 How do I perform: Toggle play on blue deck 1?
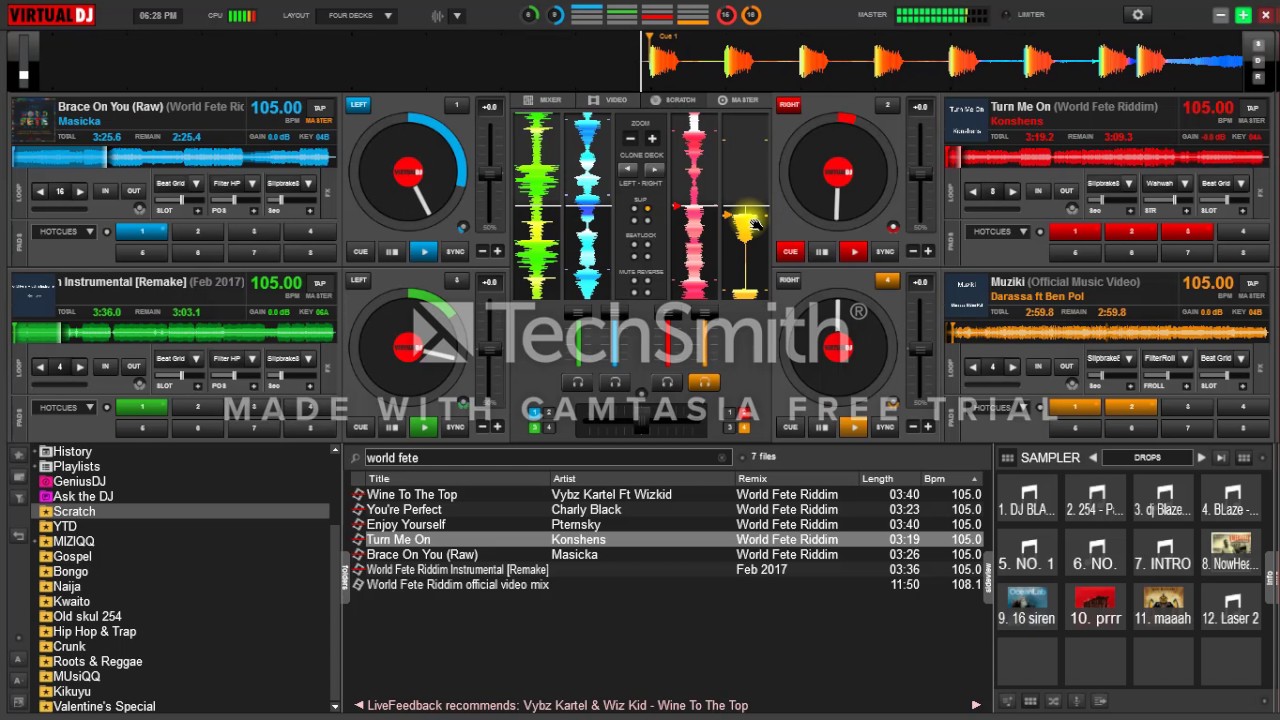click(x=424, y=252)
